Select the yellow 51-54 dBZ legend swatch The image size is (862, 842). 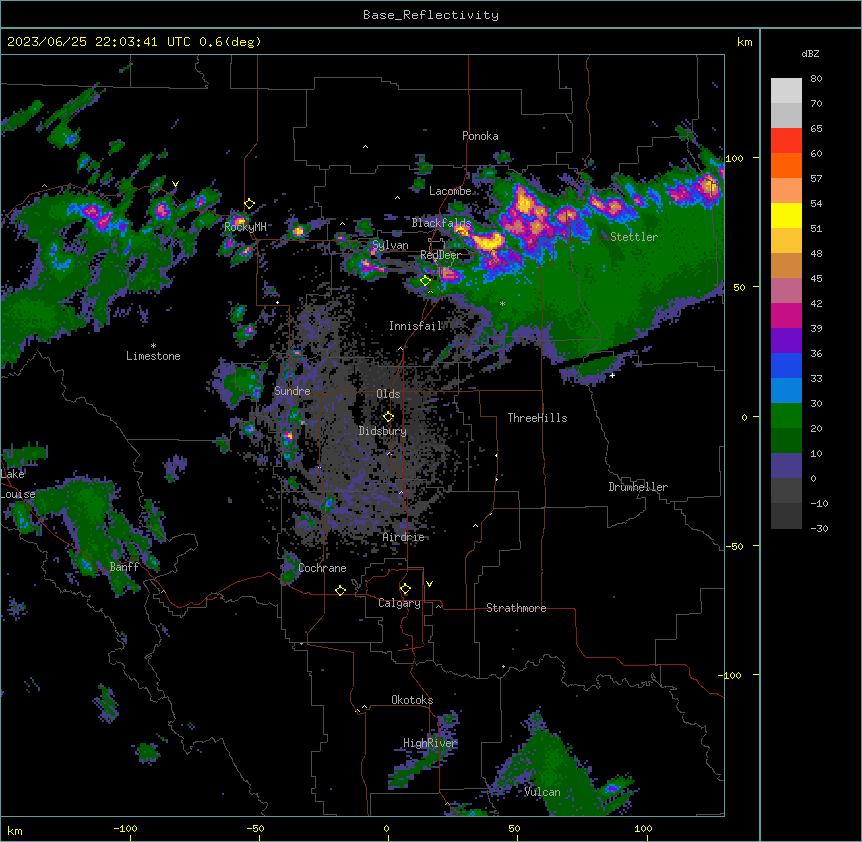point(786,215)
